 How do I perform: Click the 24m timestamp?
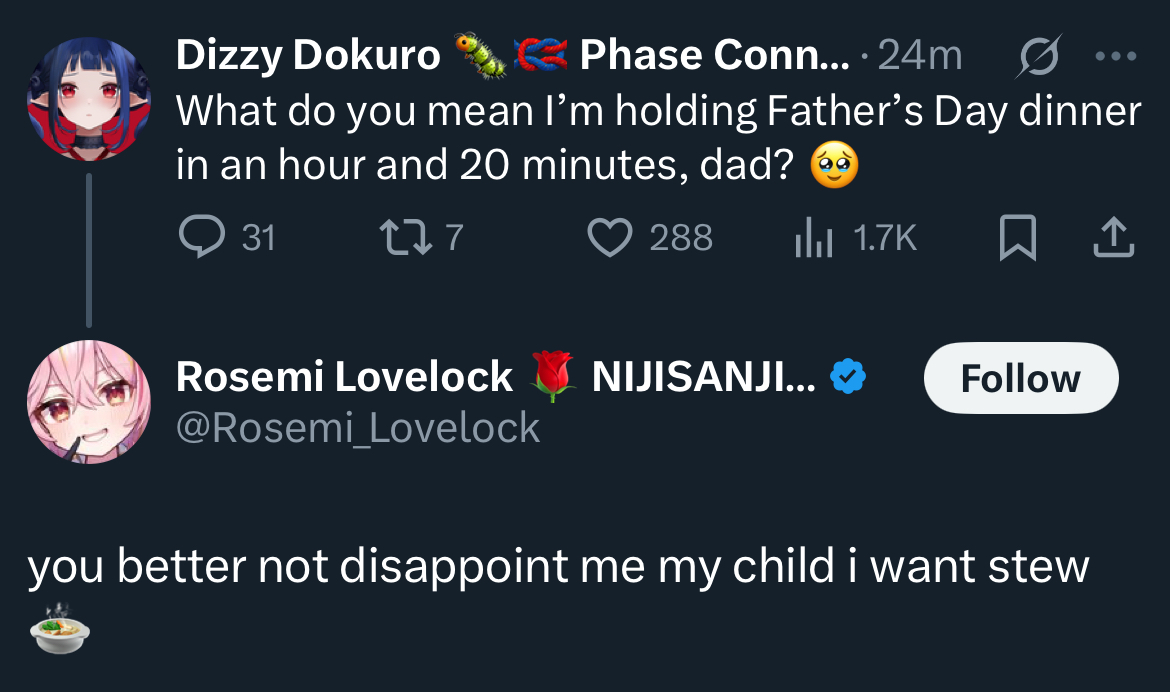tap(919, 57)
